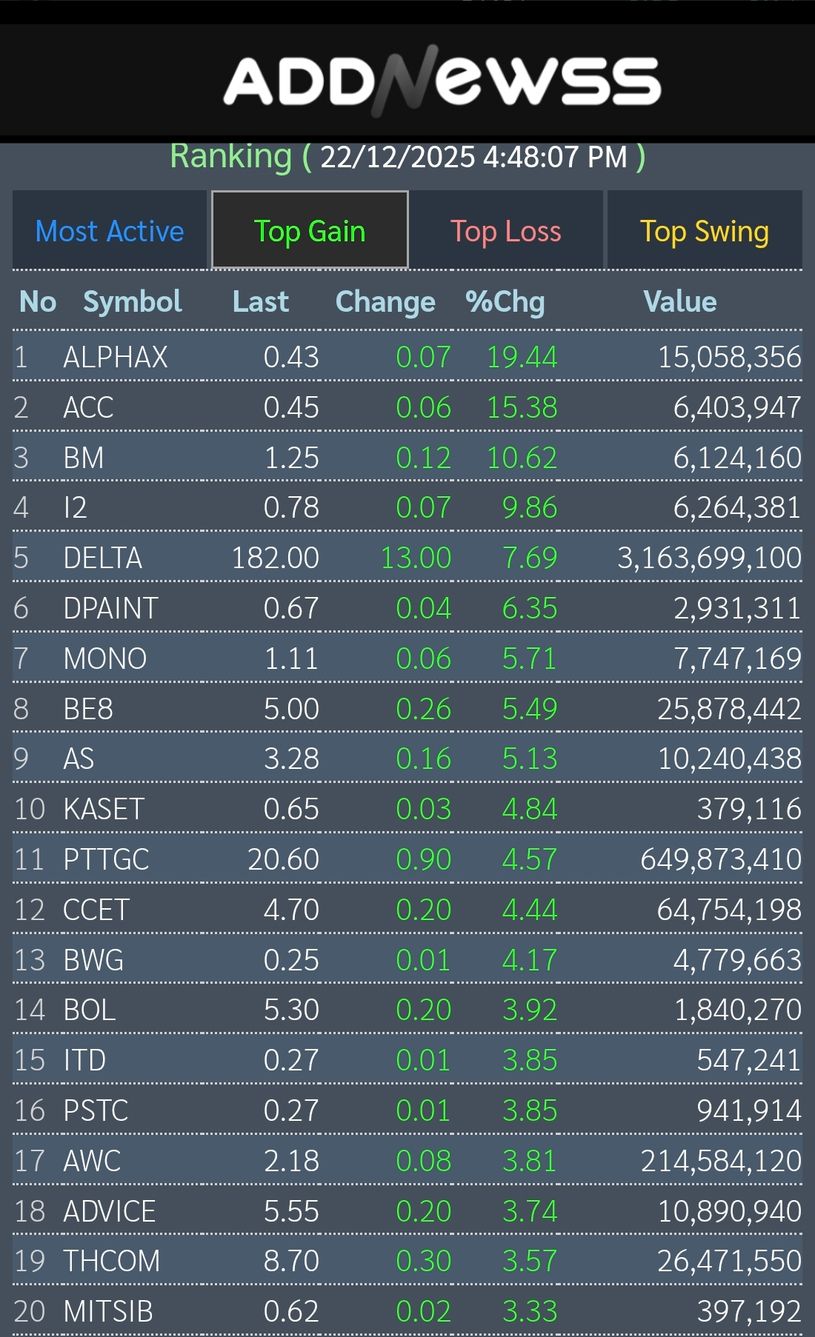Viewport: 815px width, 1337px height.
Task: Sort by the Symbol column header
Action: pos(132,301)
